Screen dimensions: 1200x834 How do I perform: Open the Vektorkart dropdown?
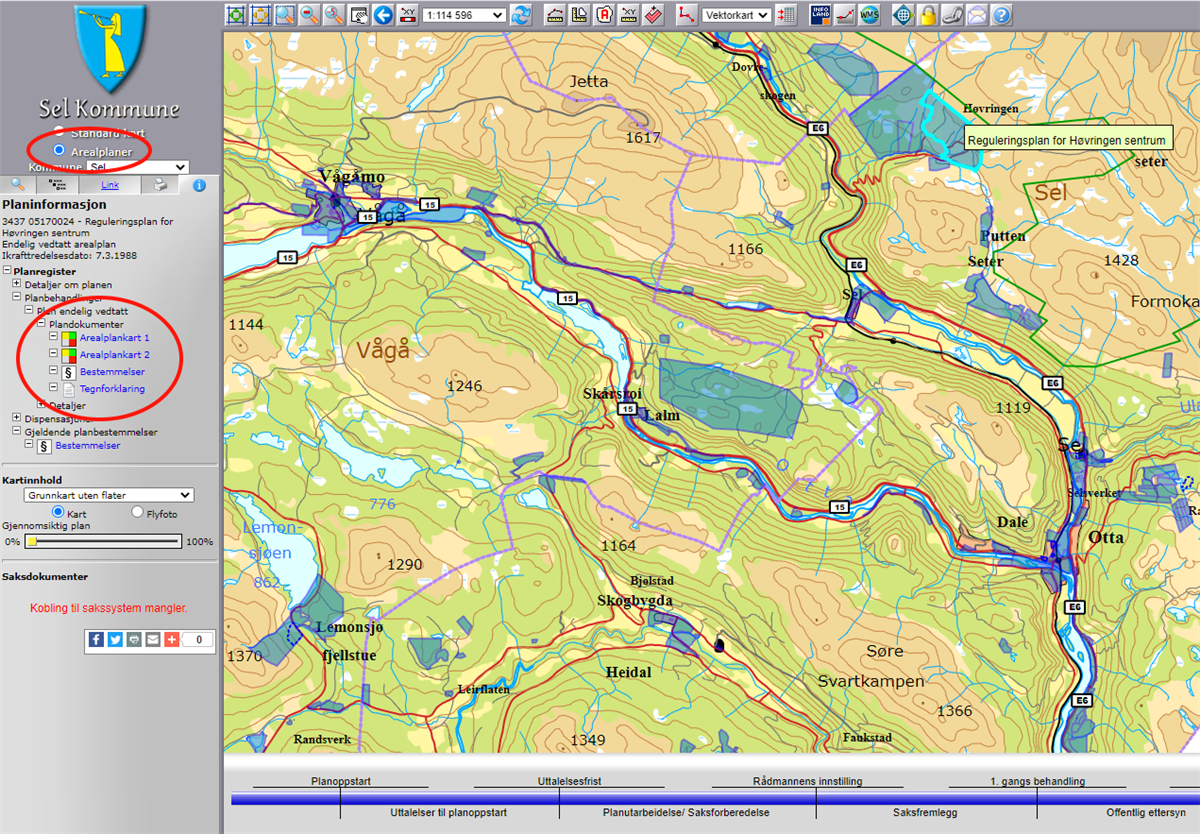point(736,15)
